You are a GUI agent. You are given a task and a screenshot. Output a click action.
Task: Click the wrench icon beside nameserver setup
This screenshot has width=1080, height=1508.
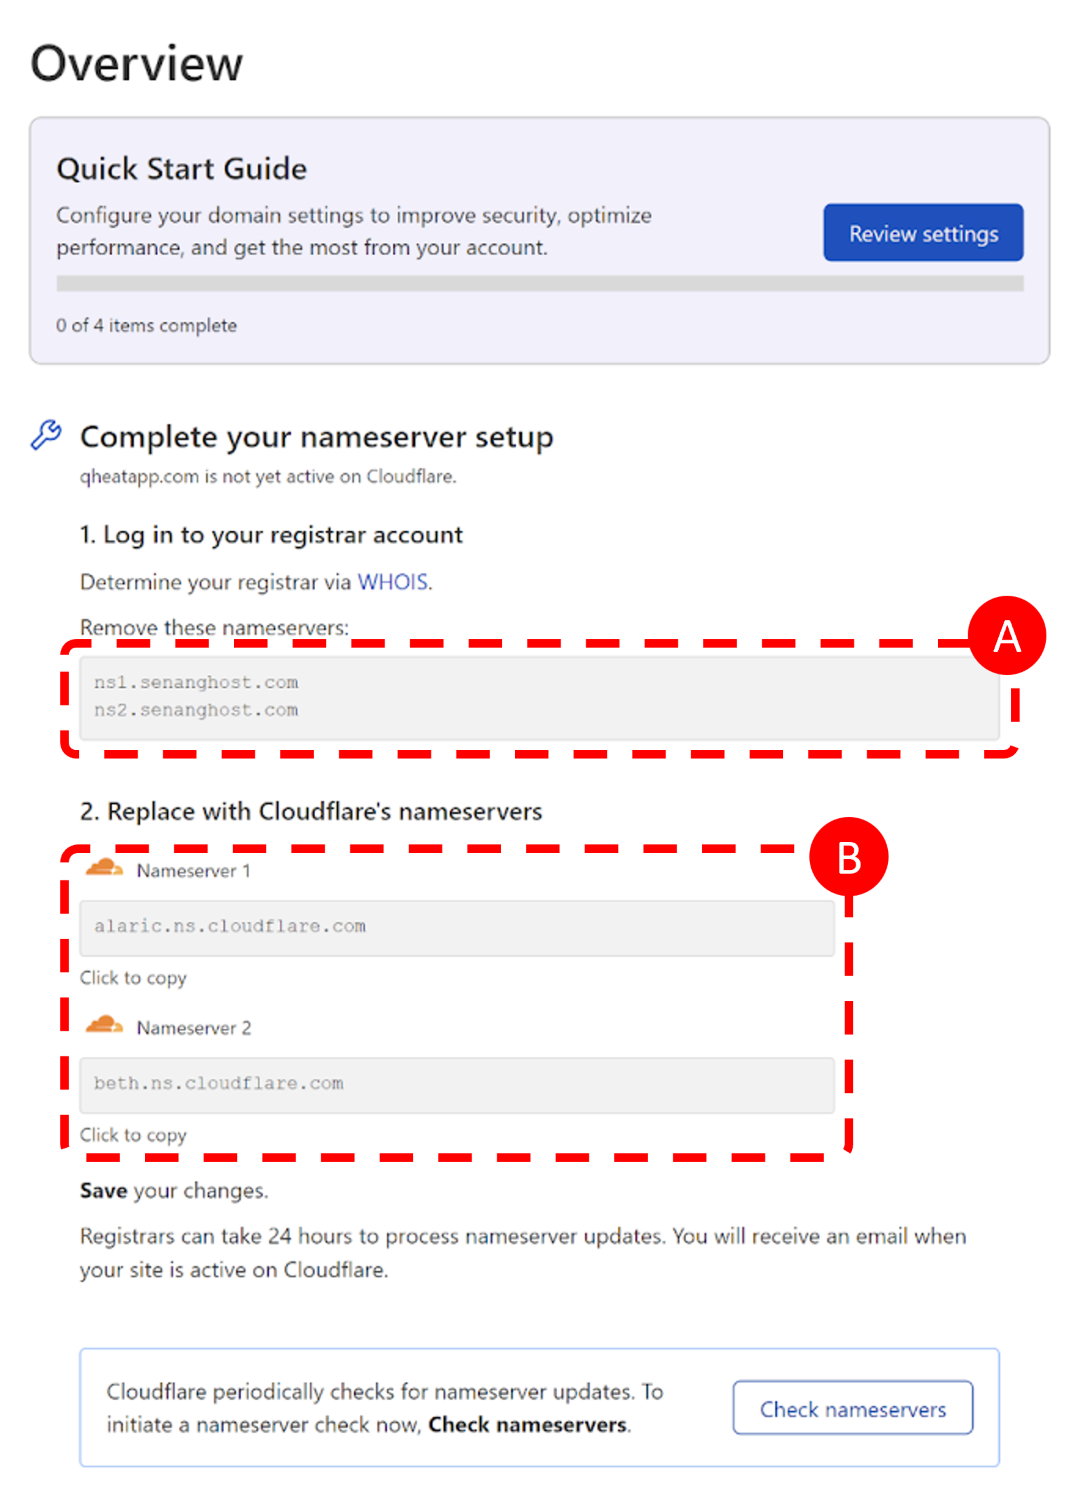click(46, 435)
